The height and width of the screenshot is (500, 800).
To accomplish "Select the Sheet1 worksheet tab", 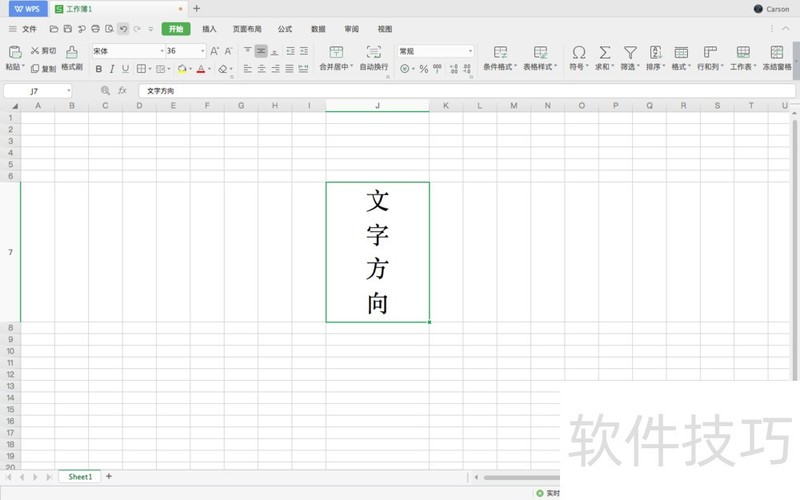I will click(x=80, y=477).
